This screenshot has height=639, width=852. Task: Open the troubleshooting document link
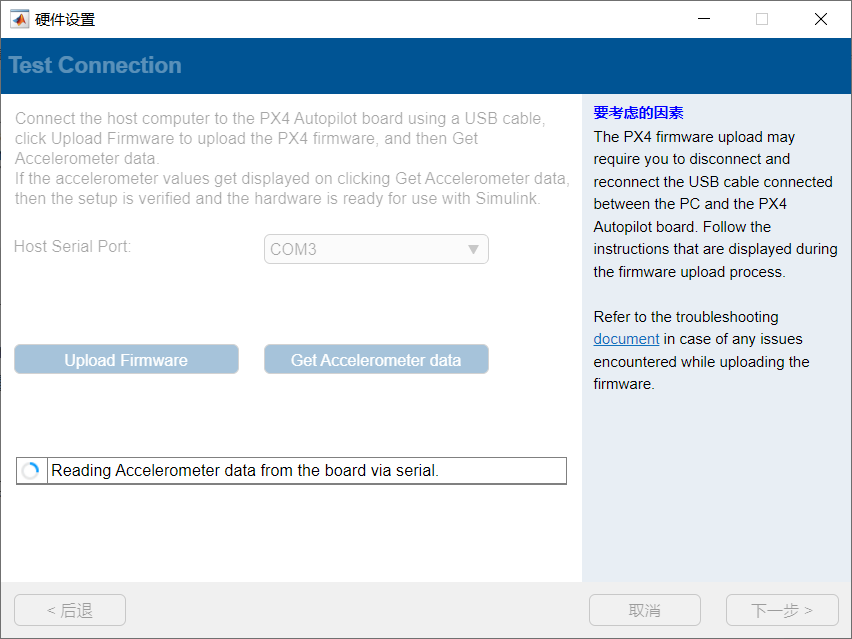click(626, 339)
